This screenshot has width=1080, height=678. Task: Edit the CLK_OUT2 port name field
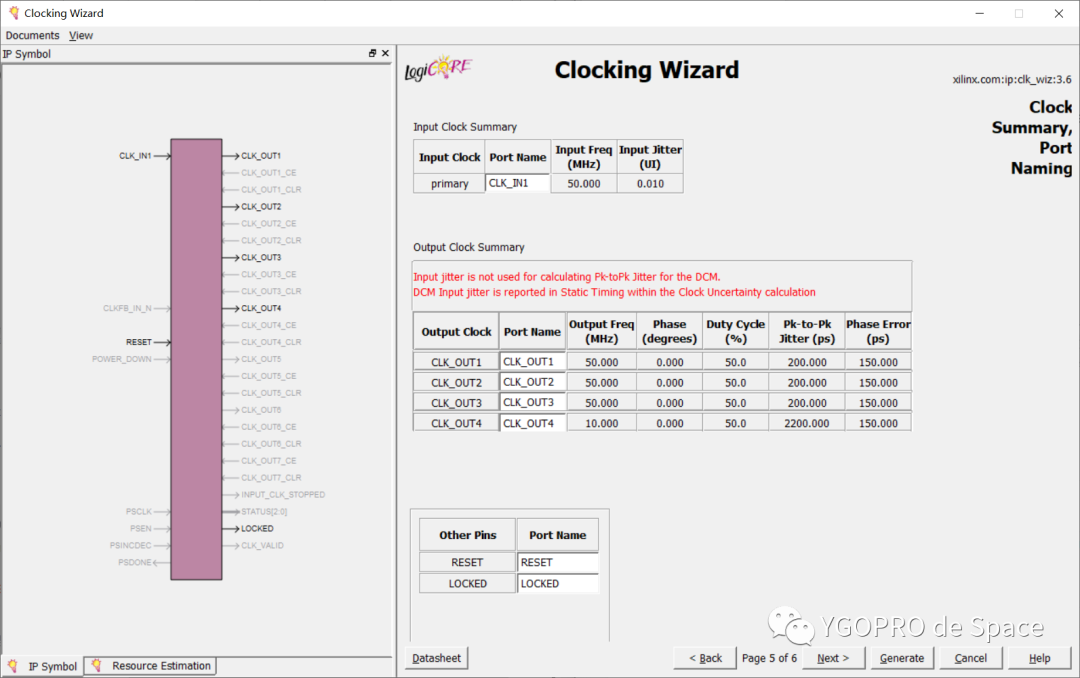tap(532, 382)
